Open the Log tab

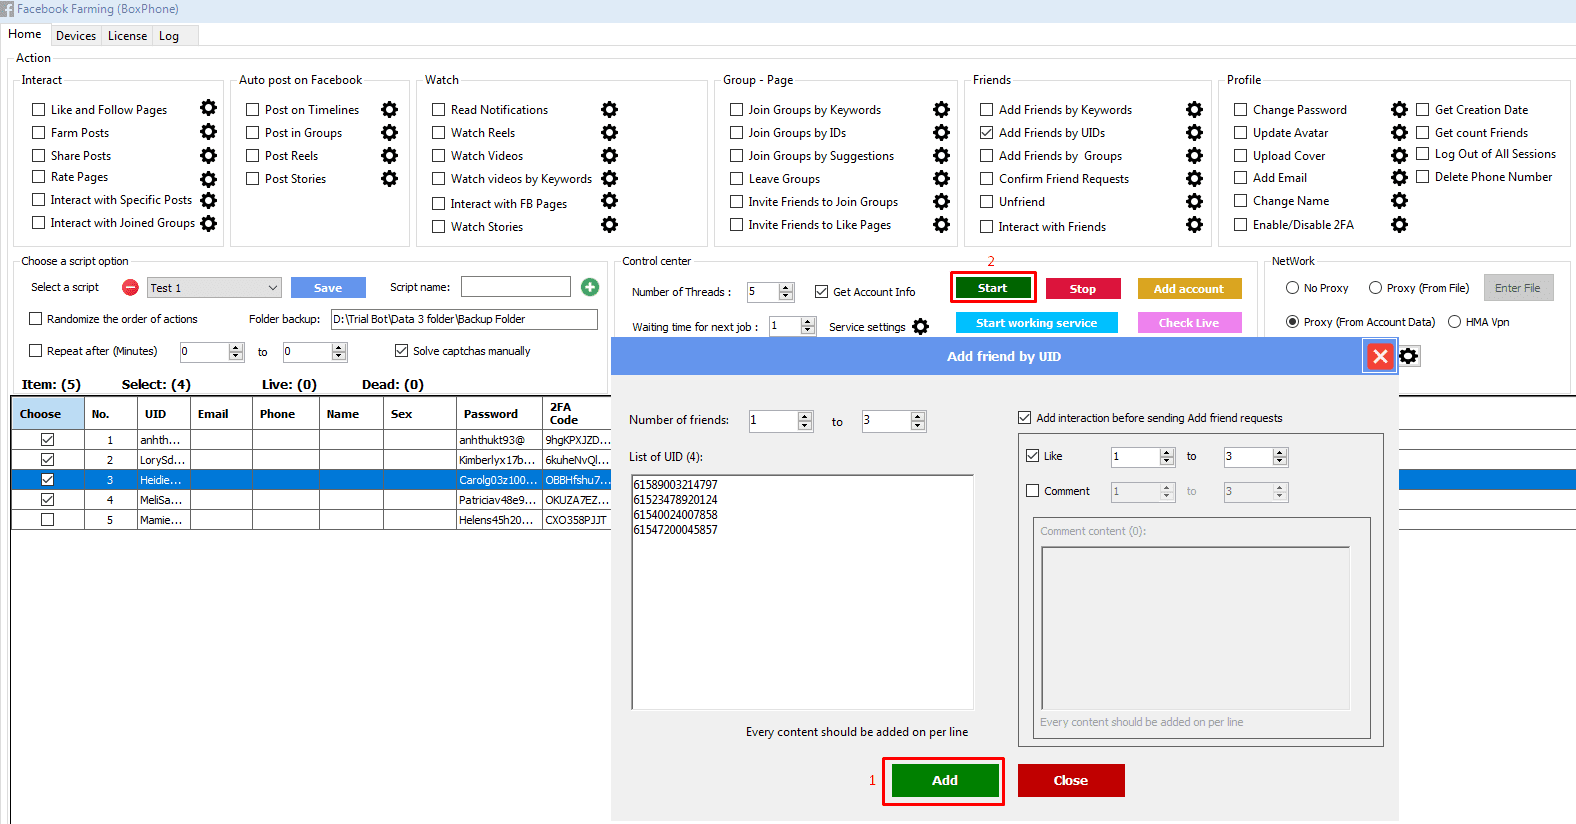pos(169,36)
